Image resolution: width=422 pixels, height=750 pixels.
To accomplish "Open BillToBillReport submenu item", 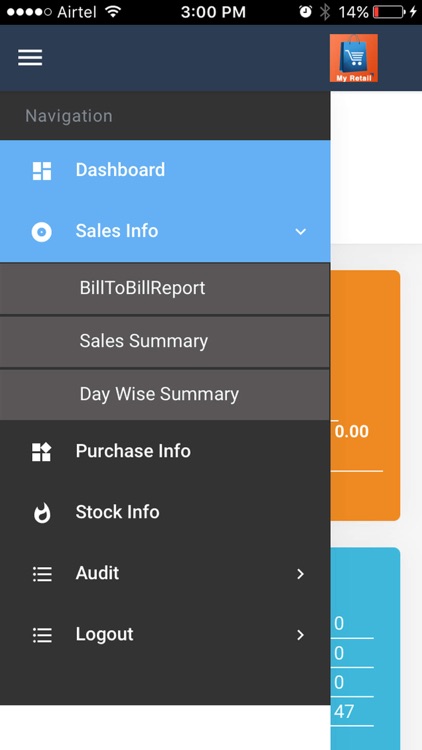I will pos(165,288).
